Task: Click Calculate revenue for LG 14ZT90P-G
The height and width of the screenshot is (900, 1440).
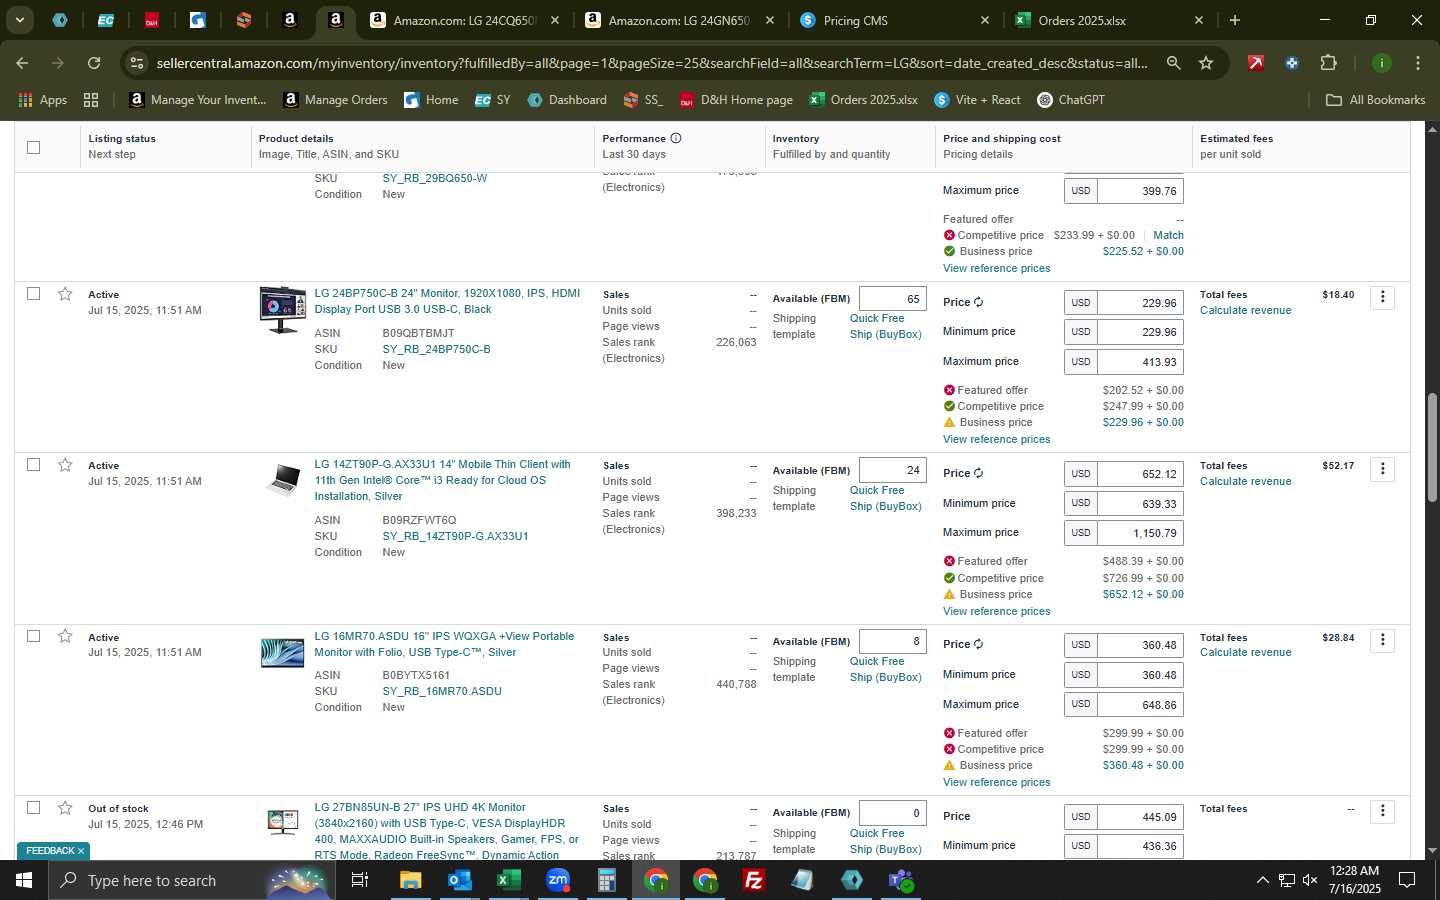Action: coord(1245,481)
